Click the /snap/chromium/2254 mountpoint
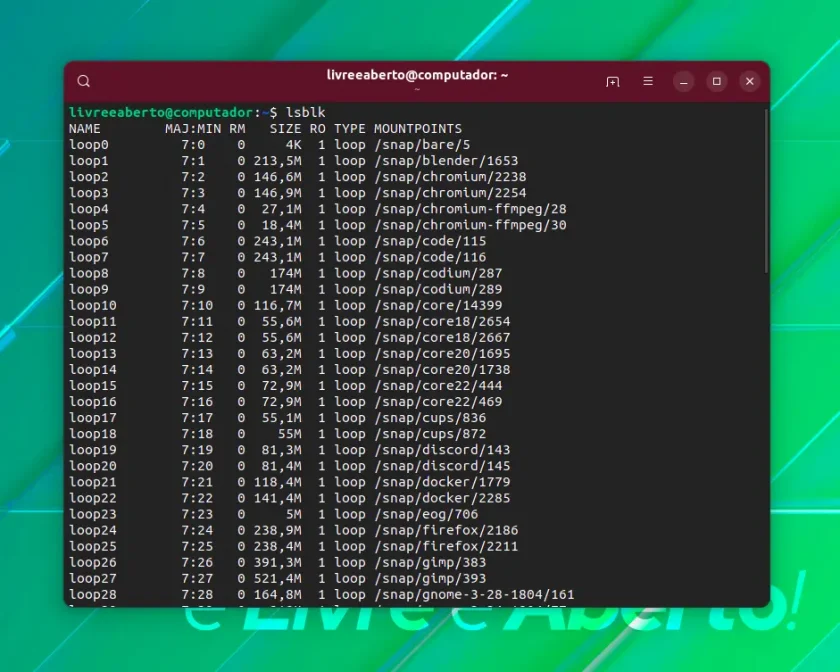The height and width of the screenshot is (672, 840). [x=450, y=193]
